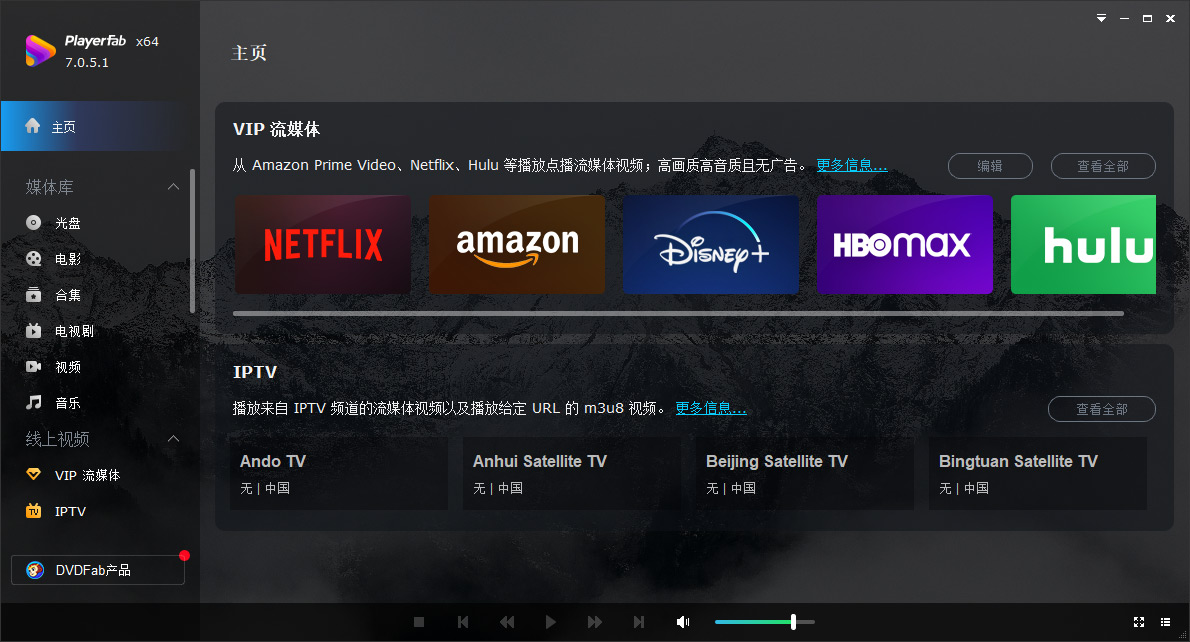Collapse the 线上视频 section chevron
Screen dimensions: 1190x642
tap(173, 438)
